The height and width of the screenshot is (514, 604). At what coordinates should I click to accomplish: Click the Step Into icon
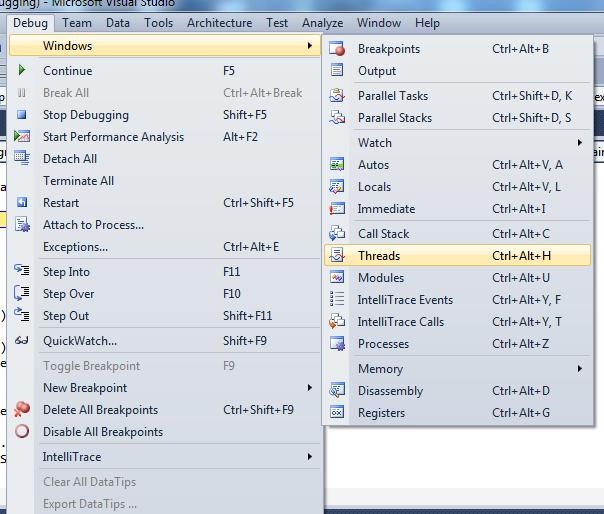click(22, 270)
